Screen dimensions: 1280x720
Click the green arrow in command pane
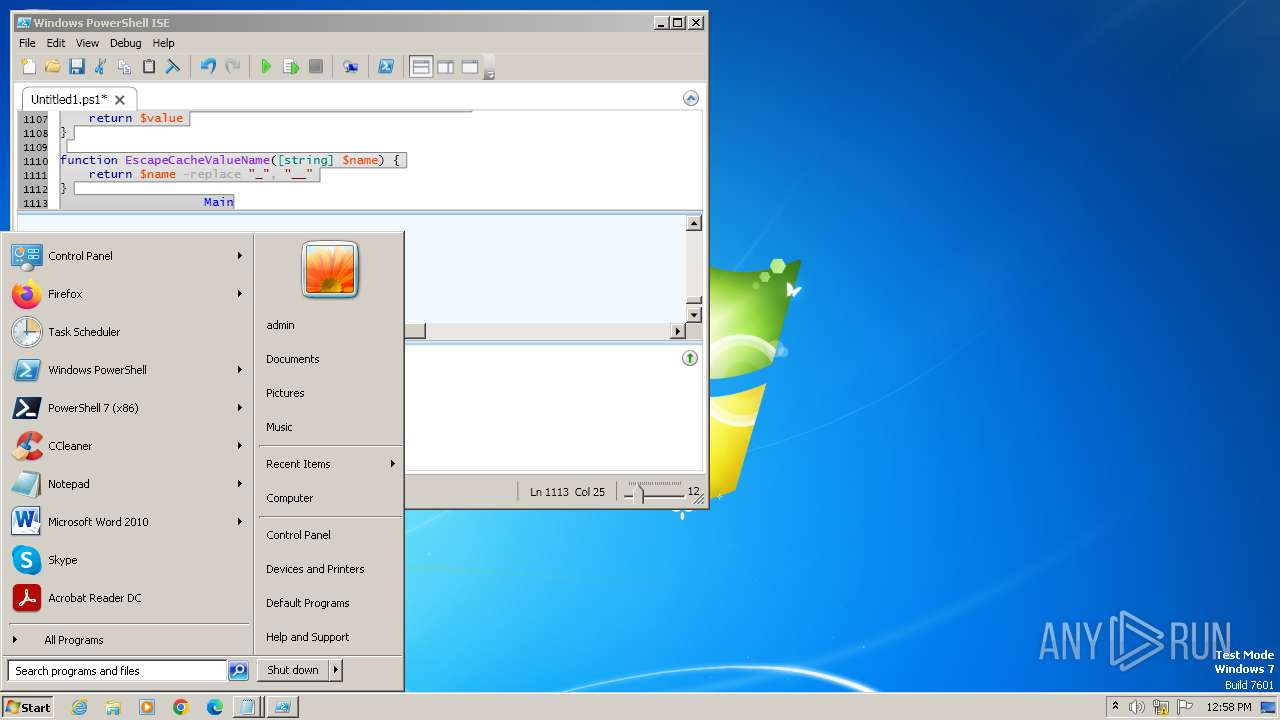(690, 358)
